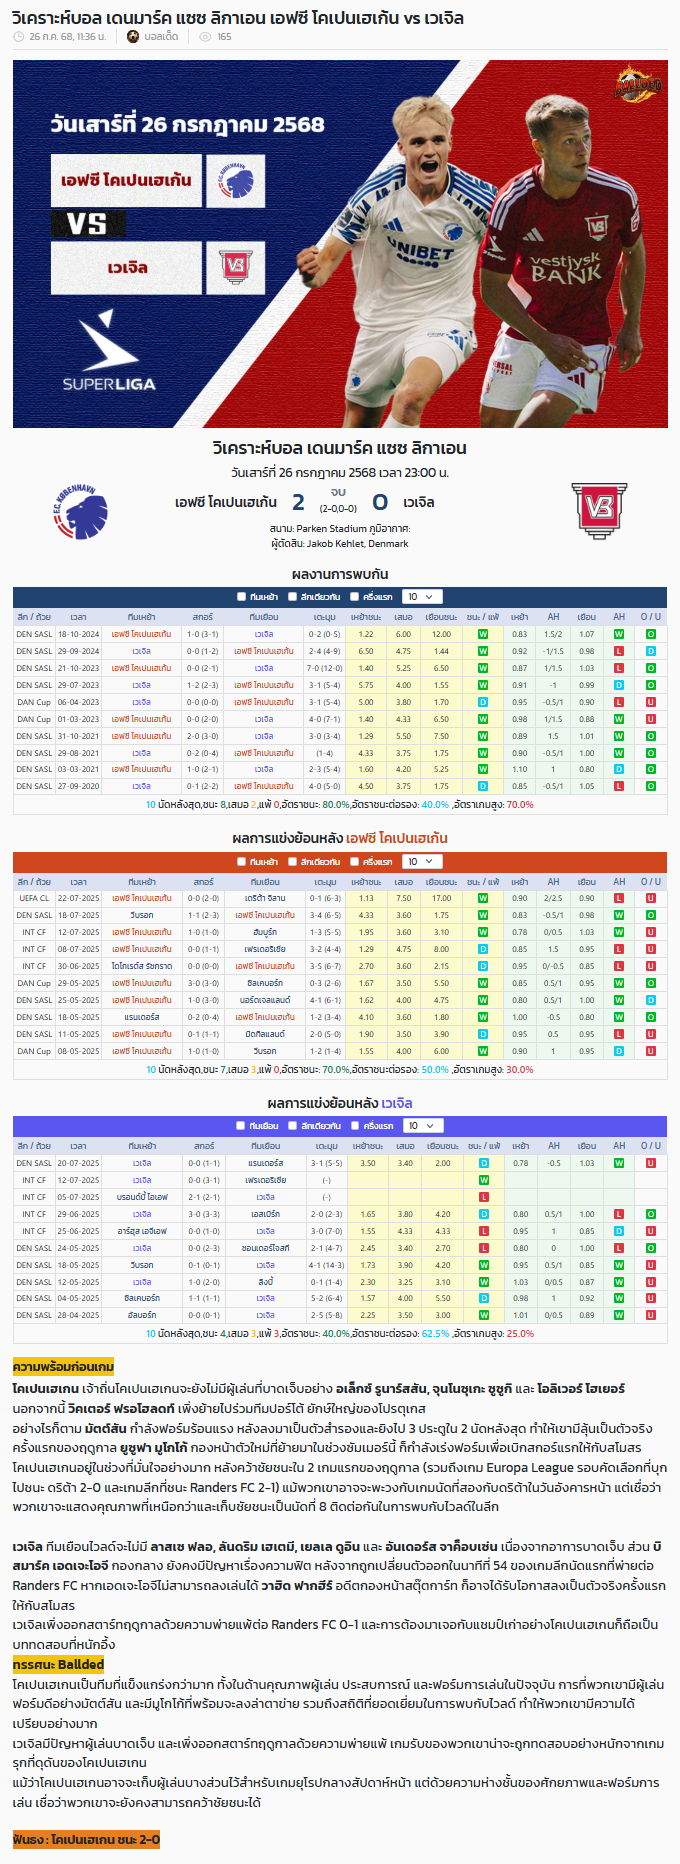Viewport: 680px width, 1864px height.
Task: Open โอโทรเซ็ล ร๊อทราด team link
Action: coord(142,966)
